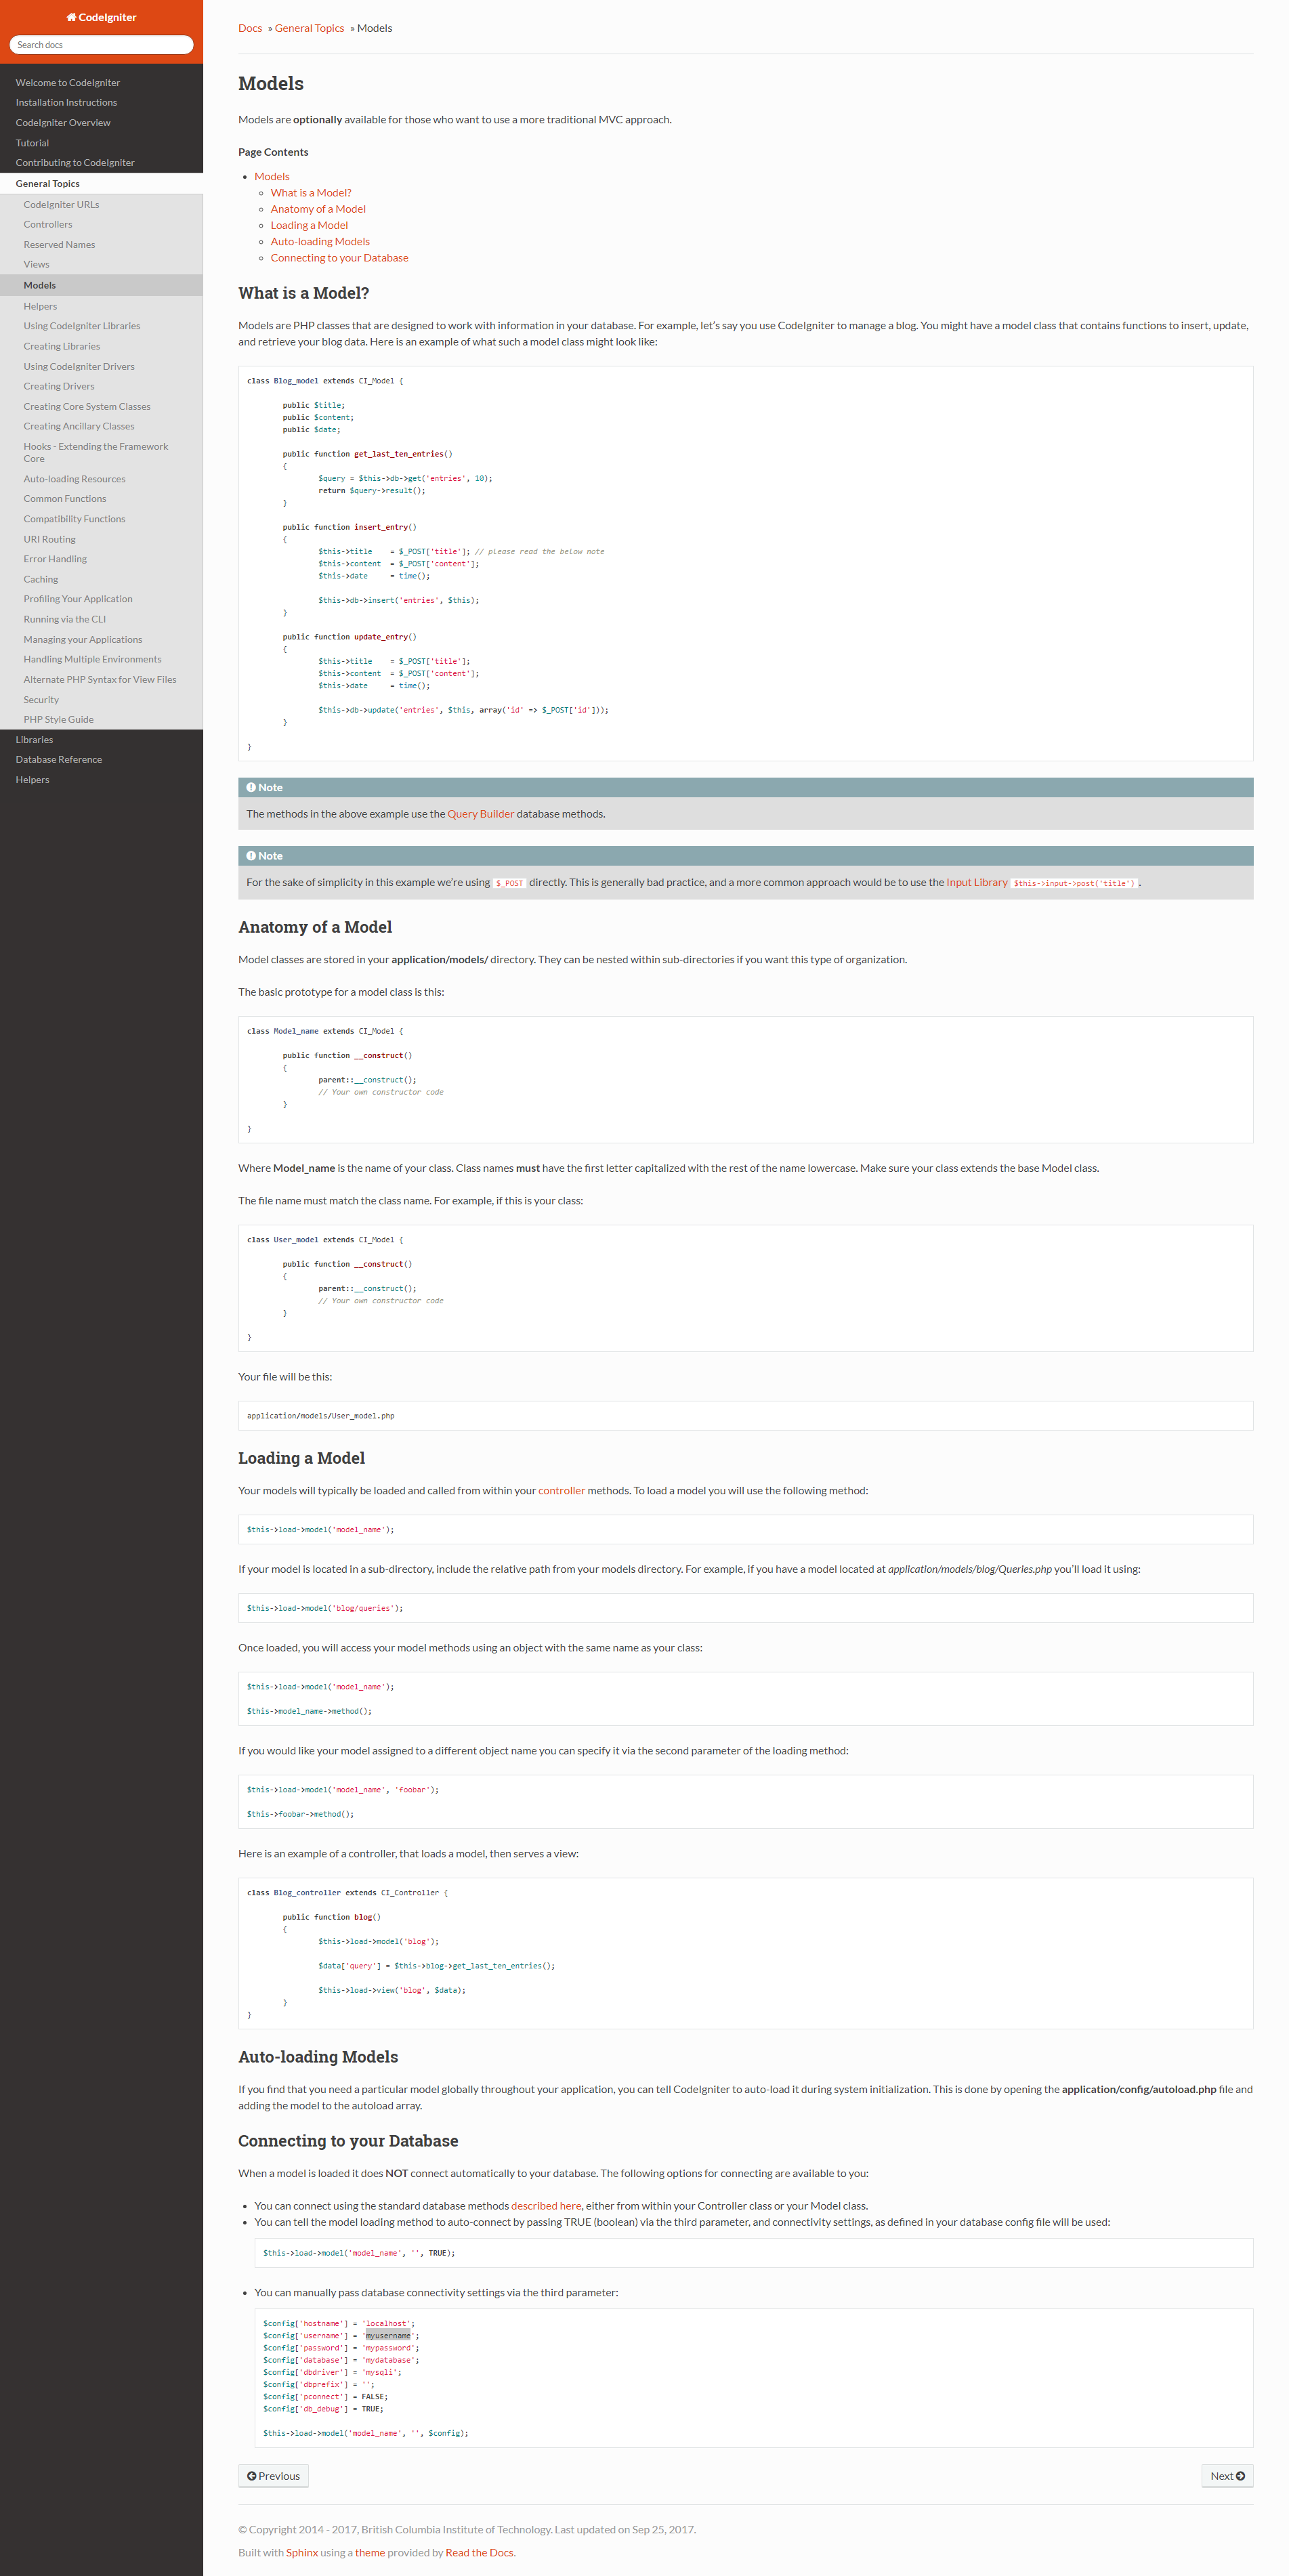Screen dimensions: 1289x2576
Task: Open the controller link in Loading a Model
Action: coord(561,1491)
